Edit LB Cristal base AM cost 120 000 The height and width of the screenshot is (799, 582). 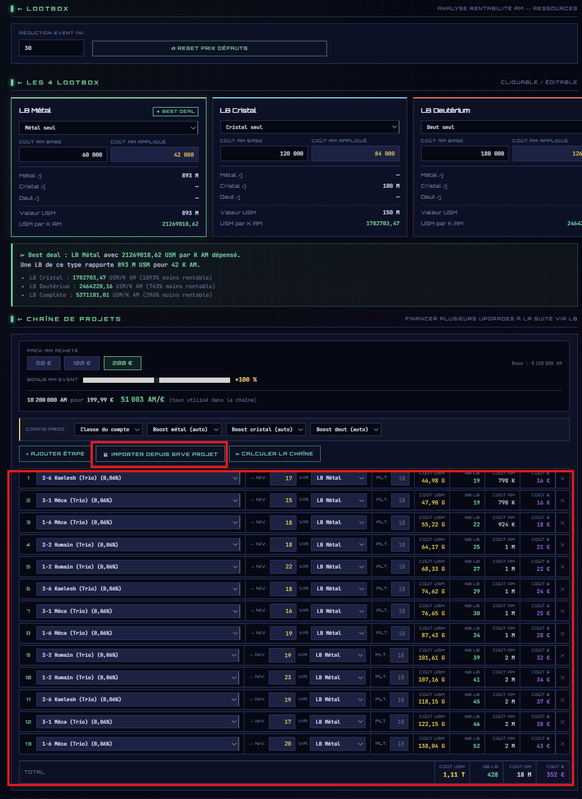[x=264, y=153]
